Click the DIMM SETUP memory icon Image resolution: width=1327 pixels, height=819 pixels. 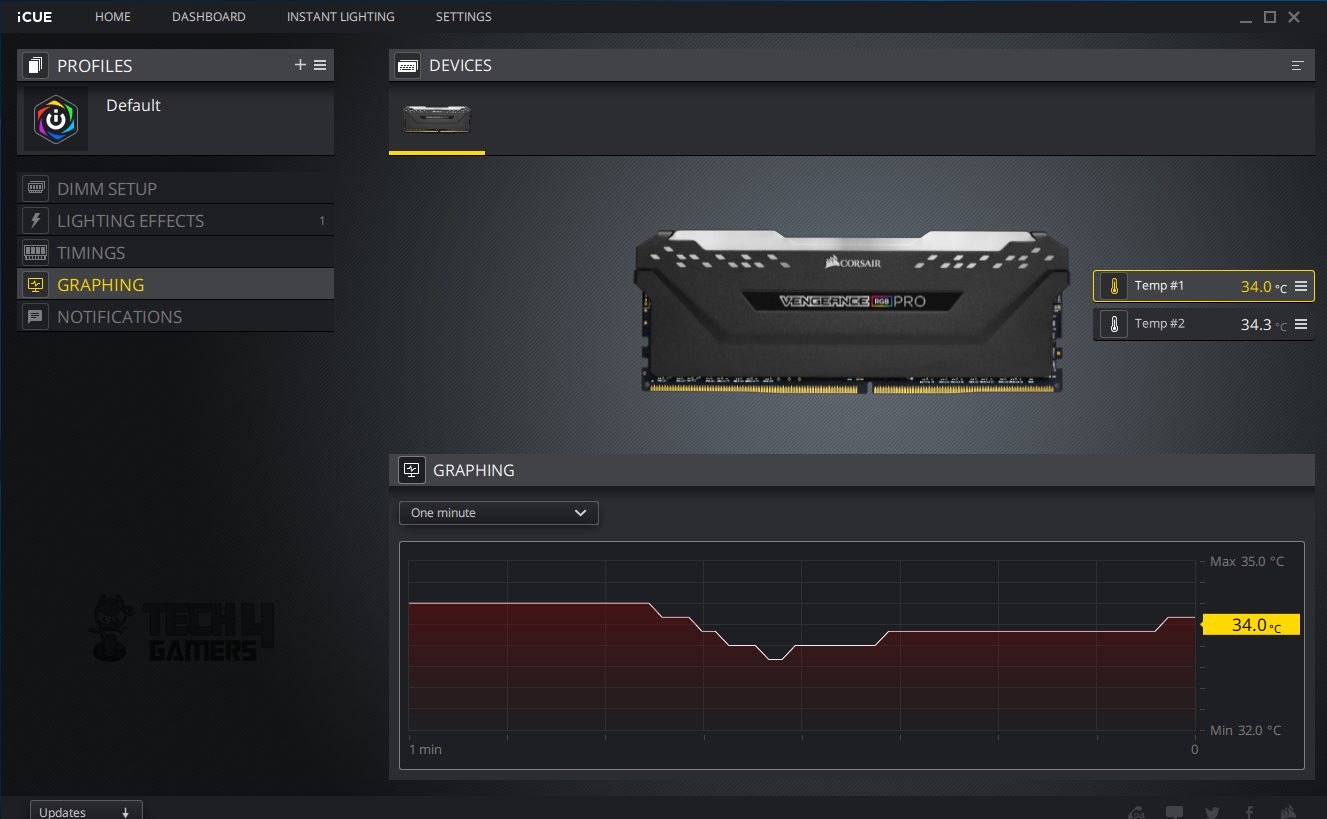pos(35,188)
